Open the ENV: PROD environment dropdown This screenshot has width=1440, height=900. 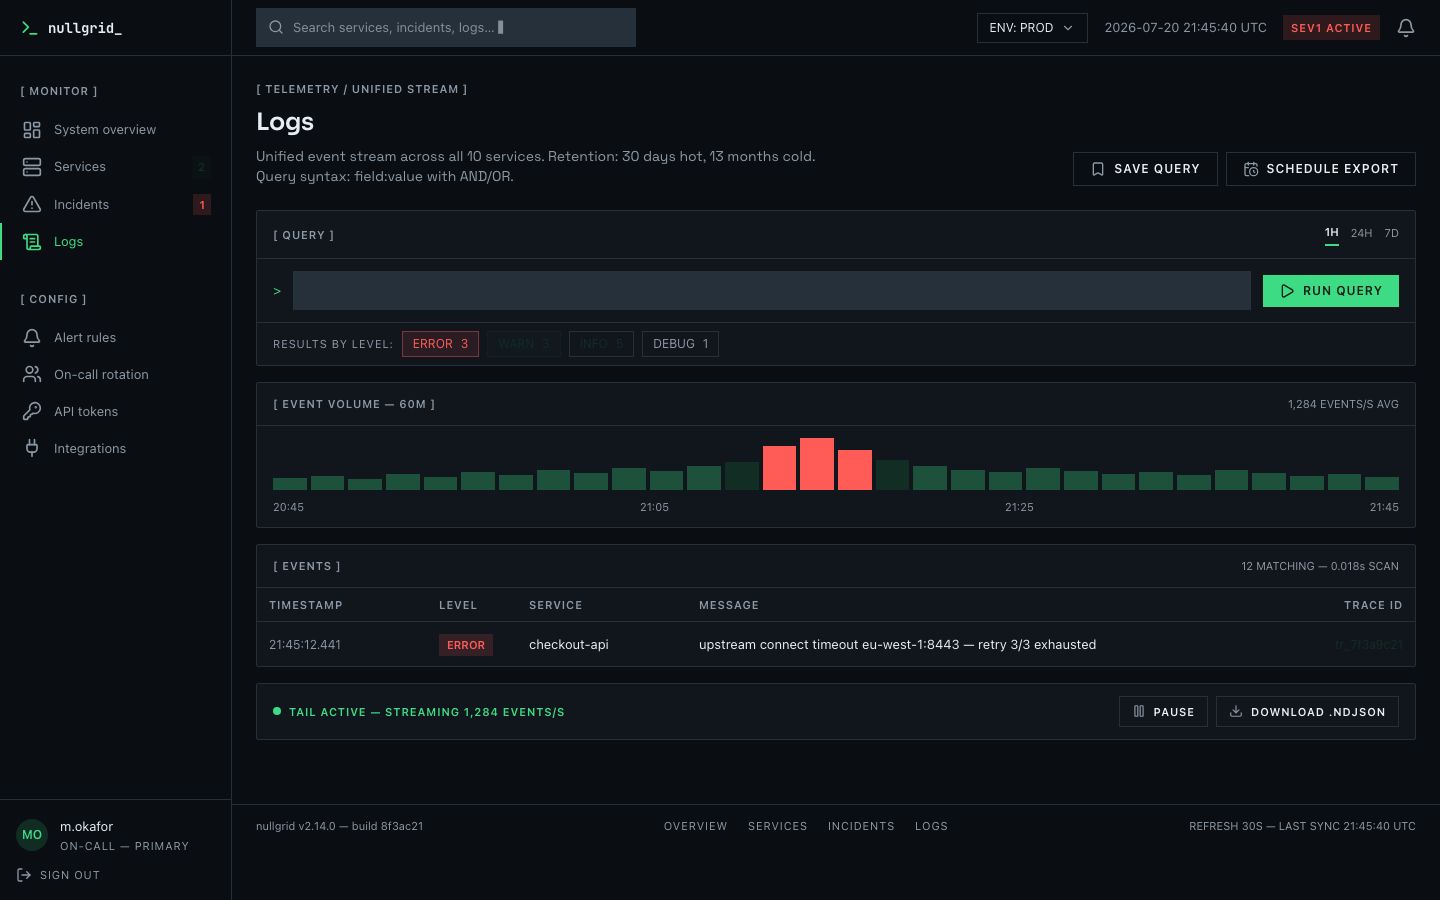(x=1032, y=28)
